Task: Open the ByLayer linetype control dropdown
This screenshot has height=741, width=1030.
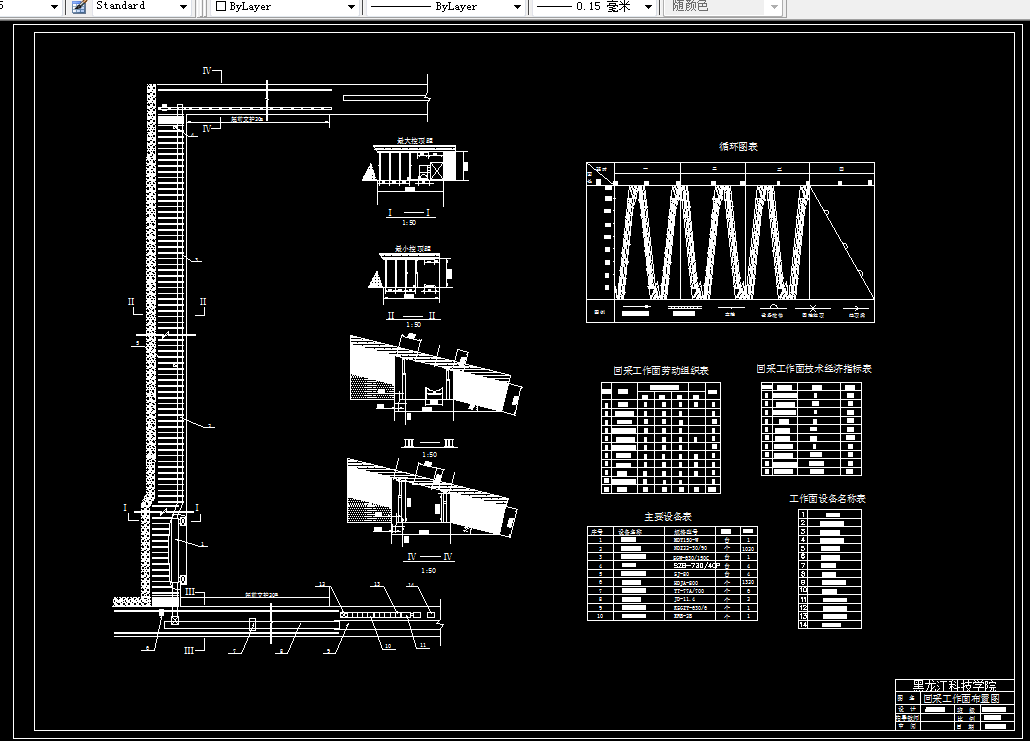Action: click(517, 7)
